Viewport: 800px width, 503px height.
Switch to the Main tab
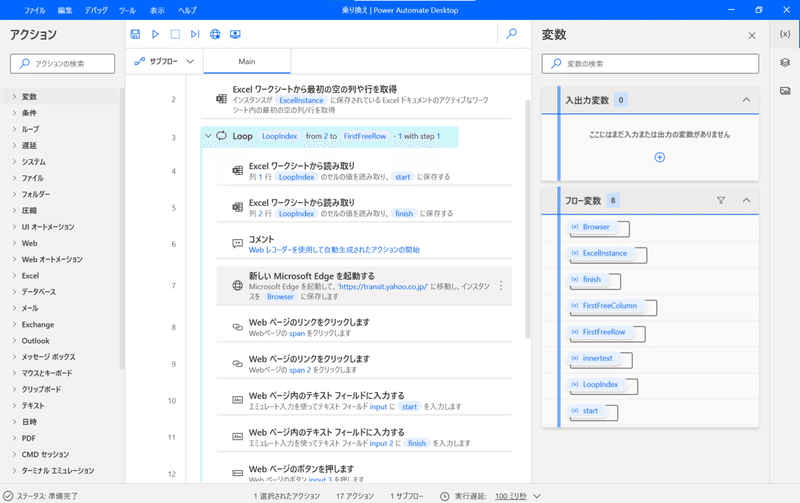(247, 61)
